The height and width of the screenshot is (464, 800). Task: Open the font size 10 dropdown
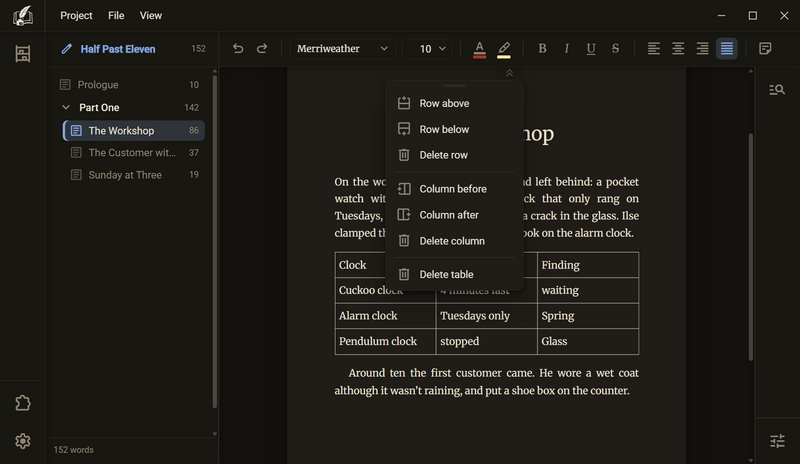[427, 48]
